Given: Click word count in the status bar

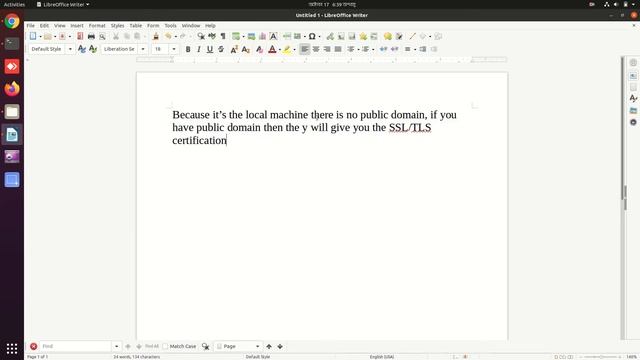Looking at the screenshot, I should (x=136, y=357).
